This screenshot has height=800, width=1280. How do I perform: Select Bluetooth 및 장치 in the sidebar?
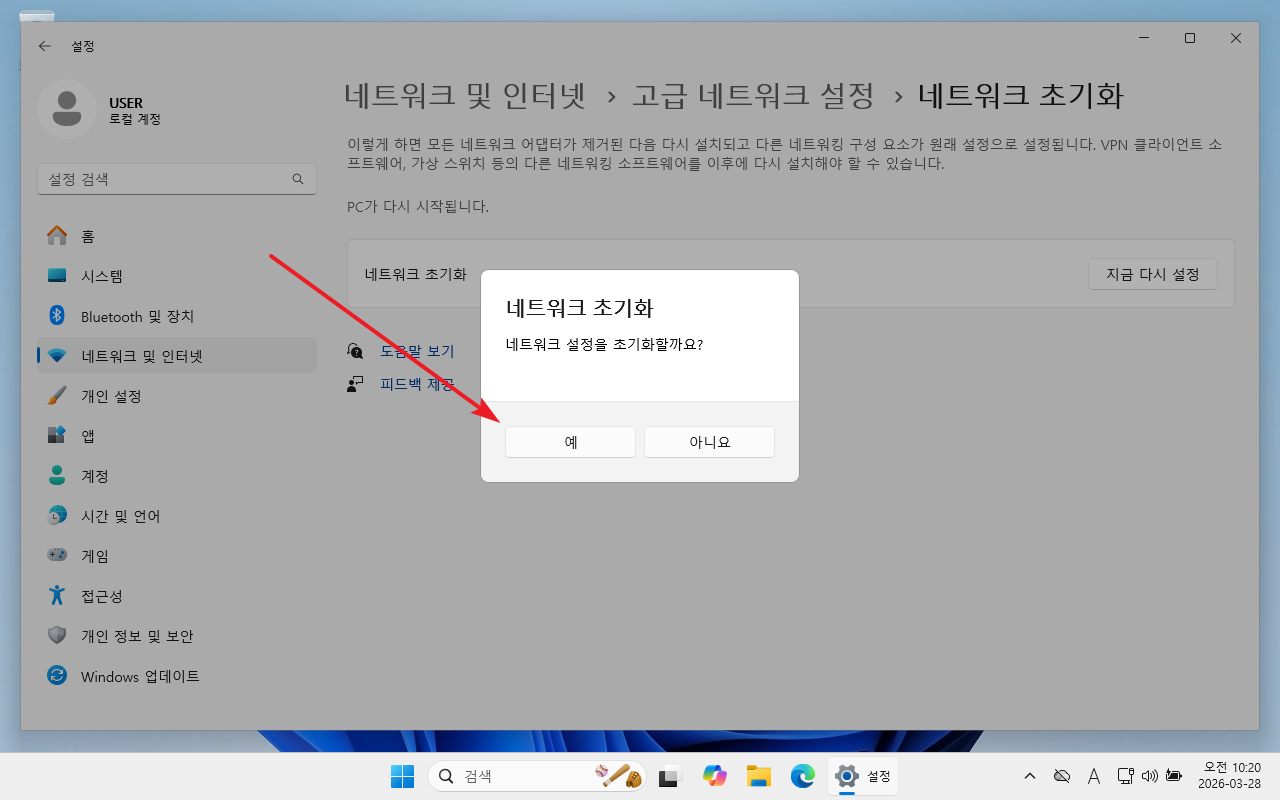tap(137, 316)
